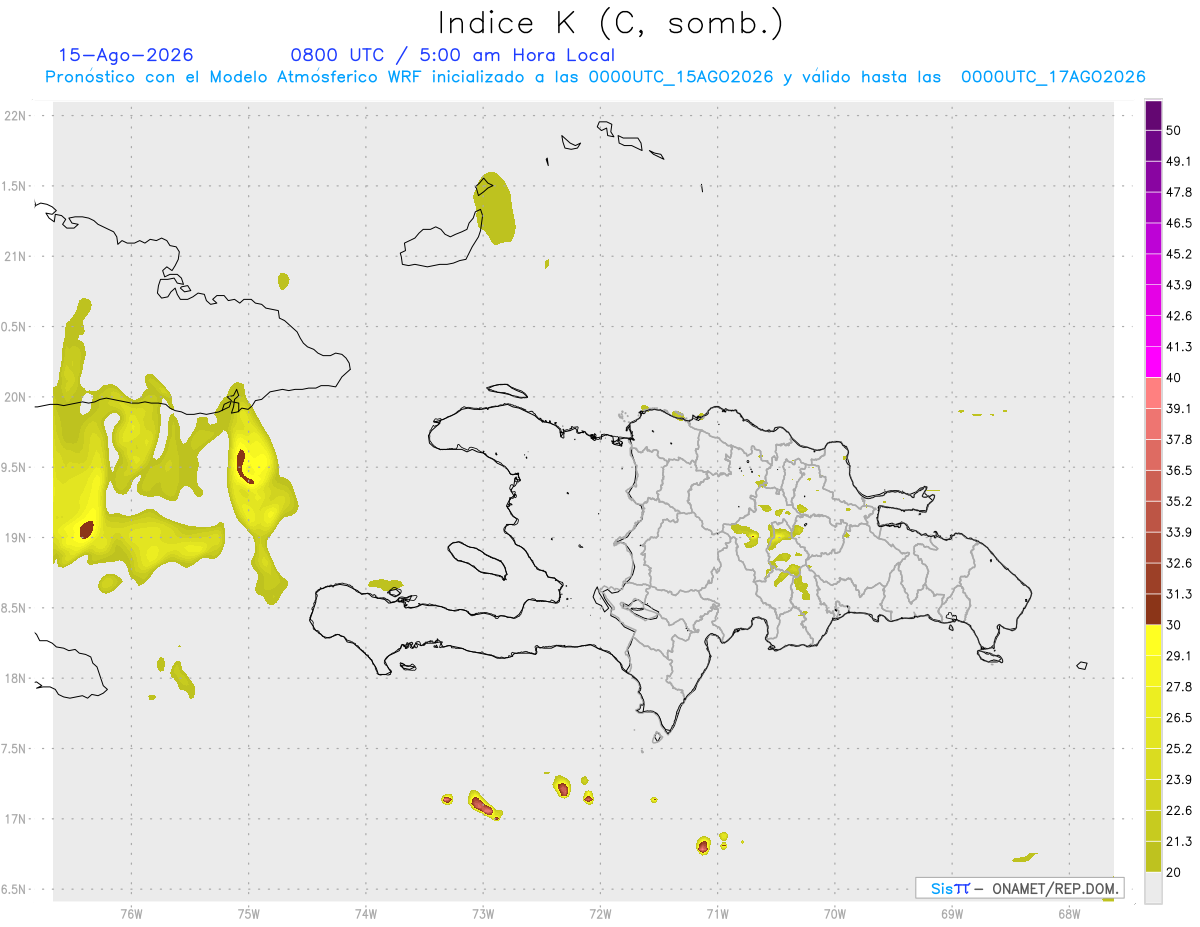Click the legend value 23.9

[x=1179, y=779]
